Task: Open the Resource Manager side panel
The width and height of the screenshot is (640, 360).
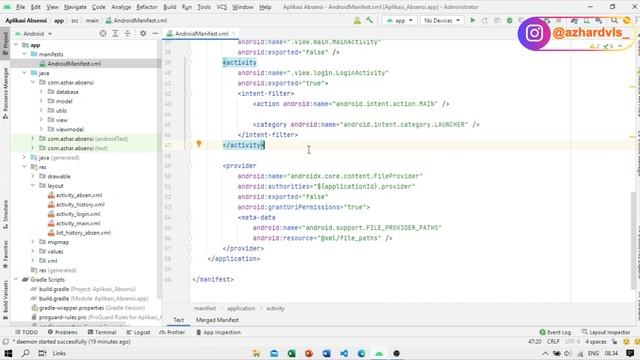Action: pos(5,93)
